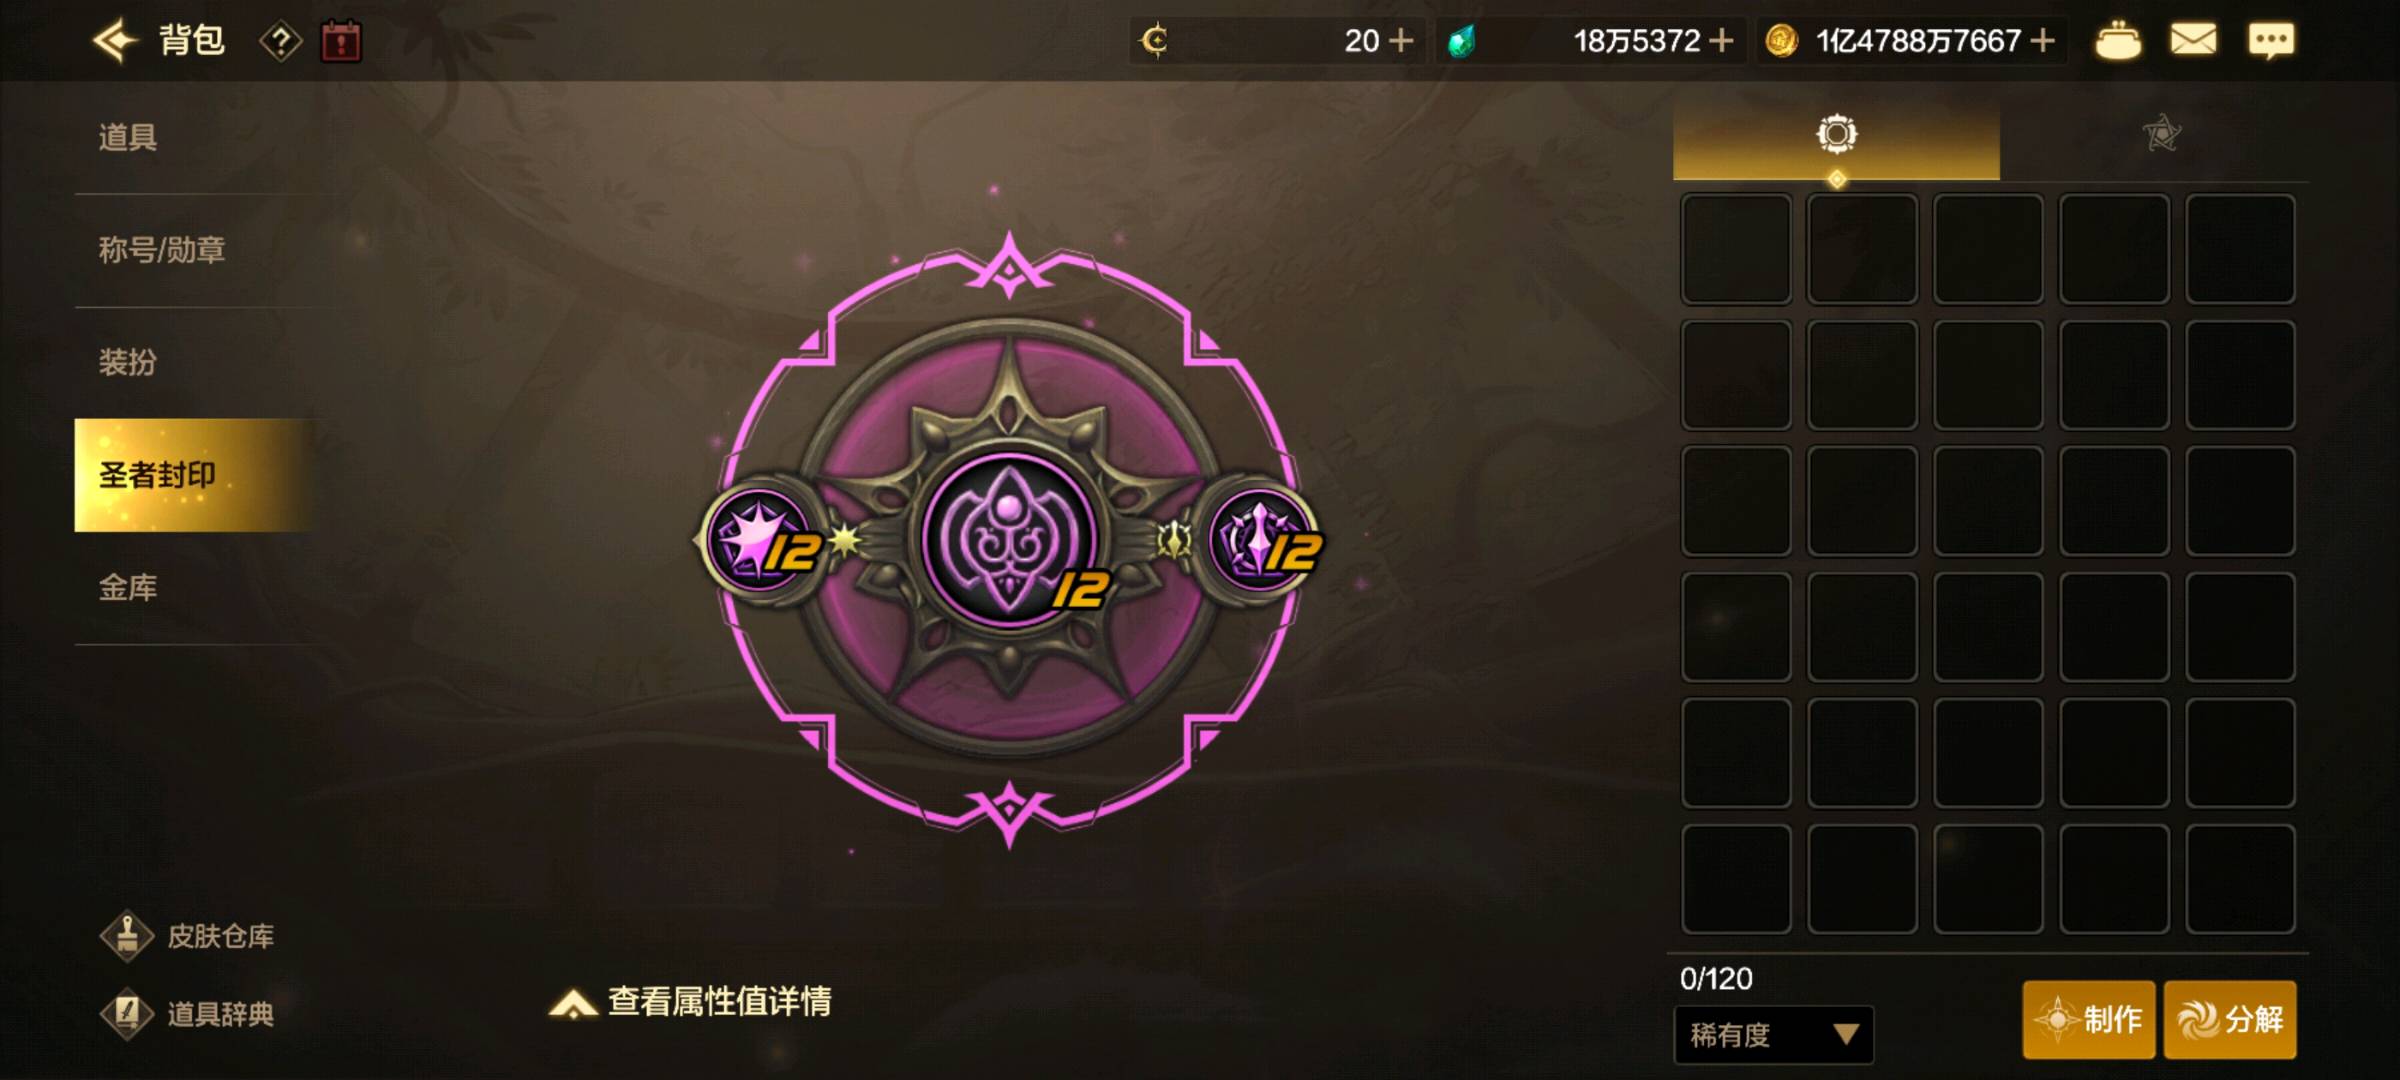
Task: Select the center seal emblem
Action: [1010, 540]
